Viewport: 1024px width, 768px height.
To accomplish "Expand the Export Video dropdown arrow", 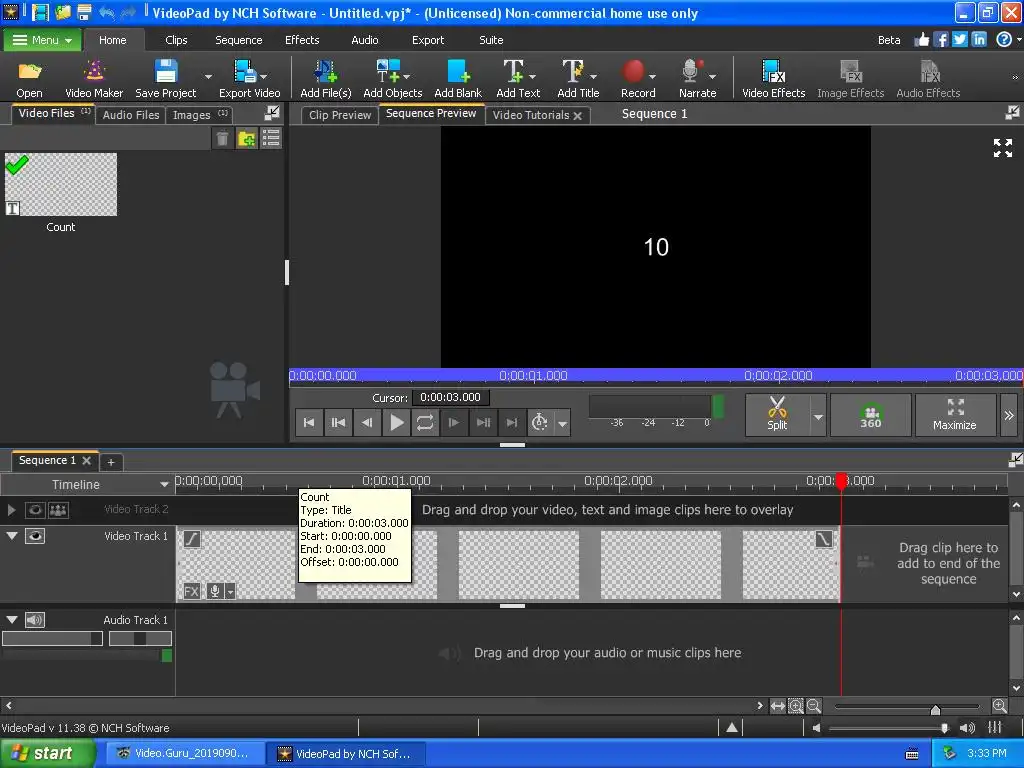I will [x=264, y=76].
